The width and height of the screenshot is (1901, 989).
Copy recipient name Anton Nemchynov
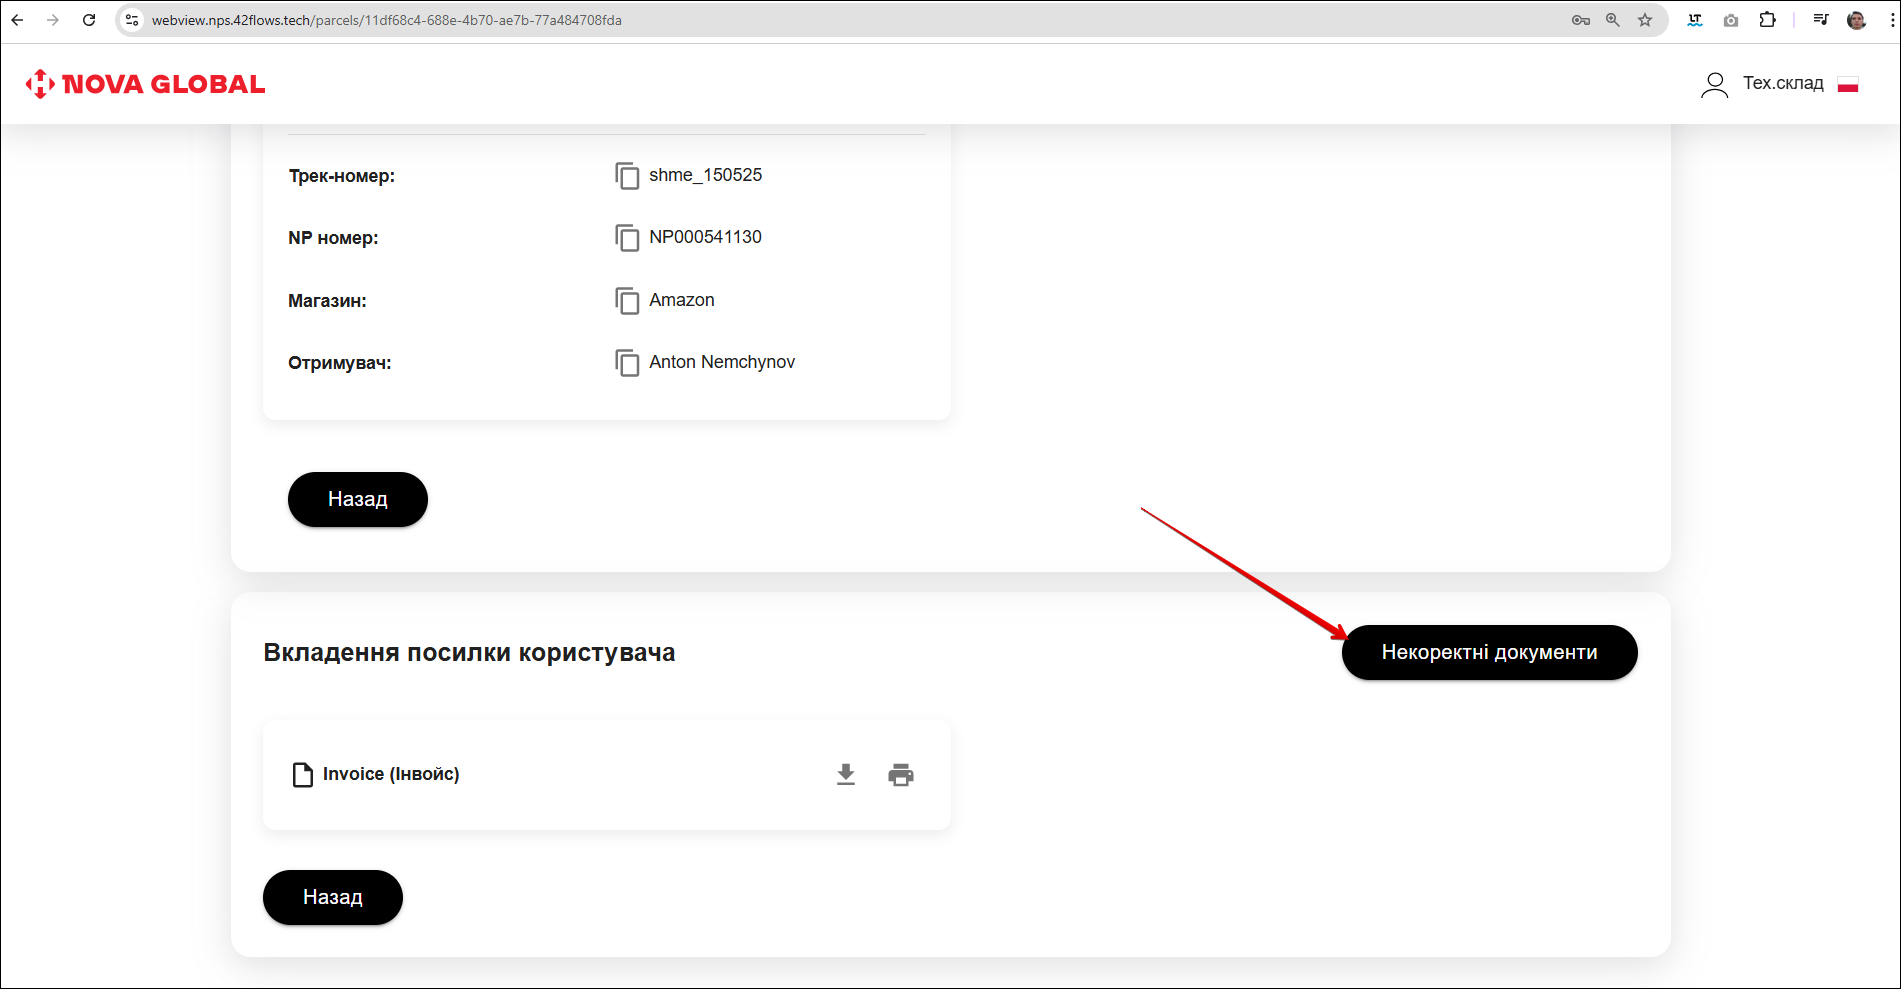pos(627,363)
